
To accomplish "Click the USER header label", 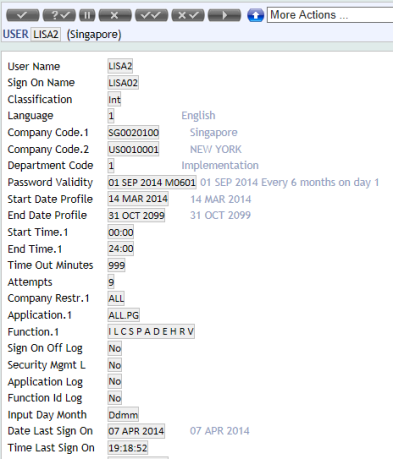I will coord(16,34).
